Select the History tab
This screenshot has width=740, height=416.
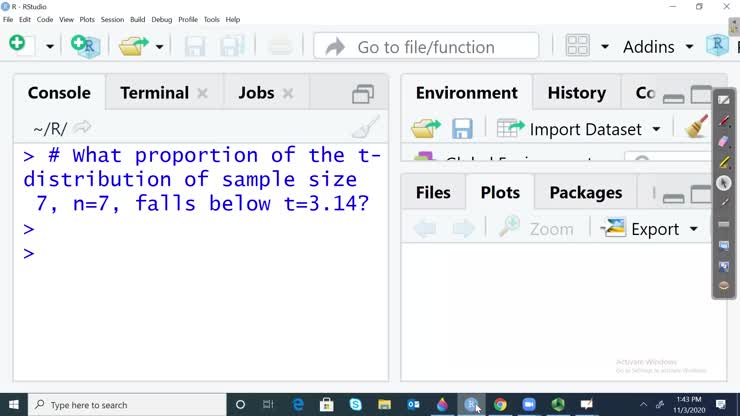[577, 93]
